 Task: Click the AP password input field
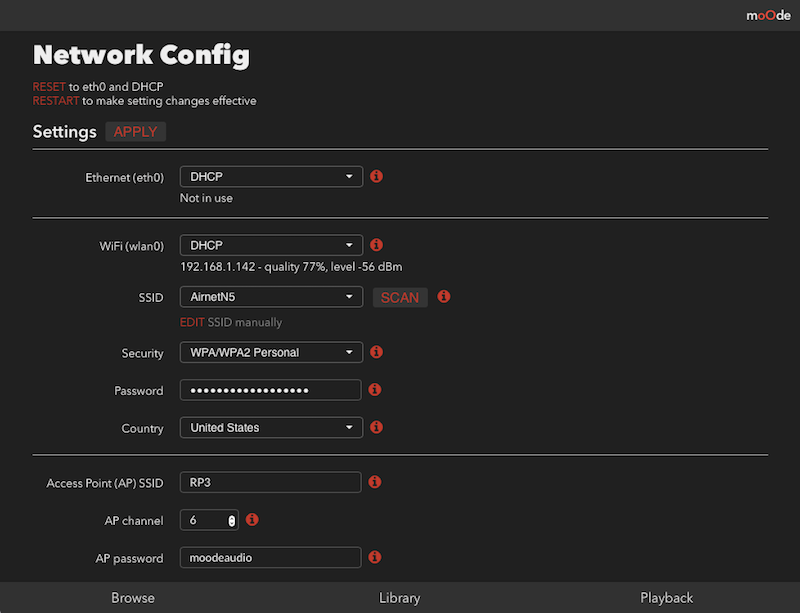270,558
